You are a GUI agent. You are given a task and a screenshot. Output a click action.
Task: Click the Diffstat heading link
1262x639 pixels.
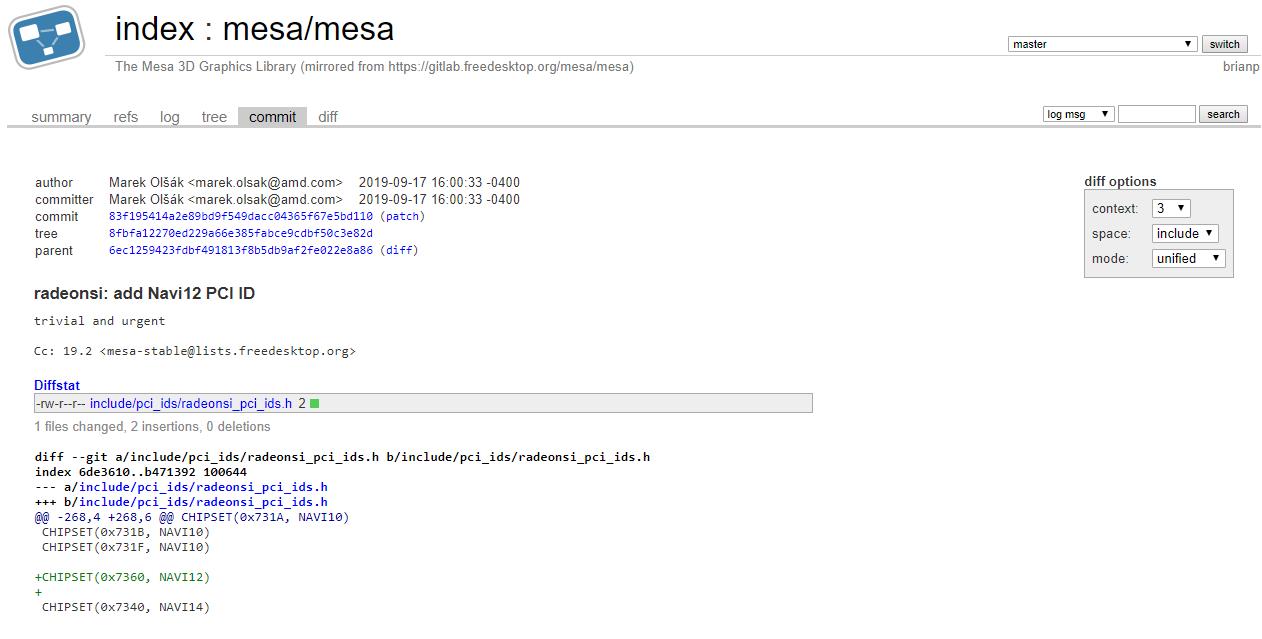pyautogui.click(x=57, y=385)
